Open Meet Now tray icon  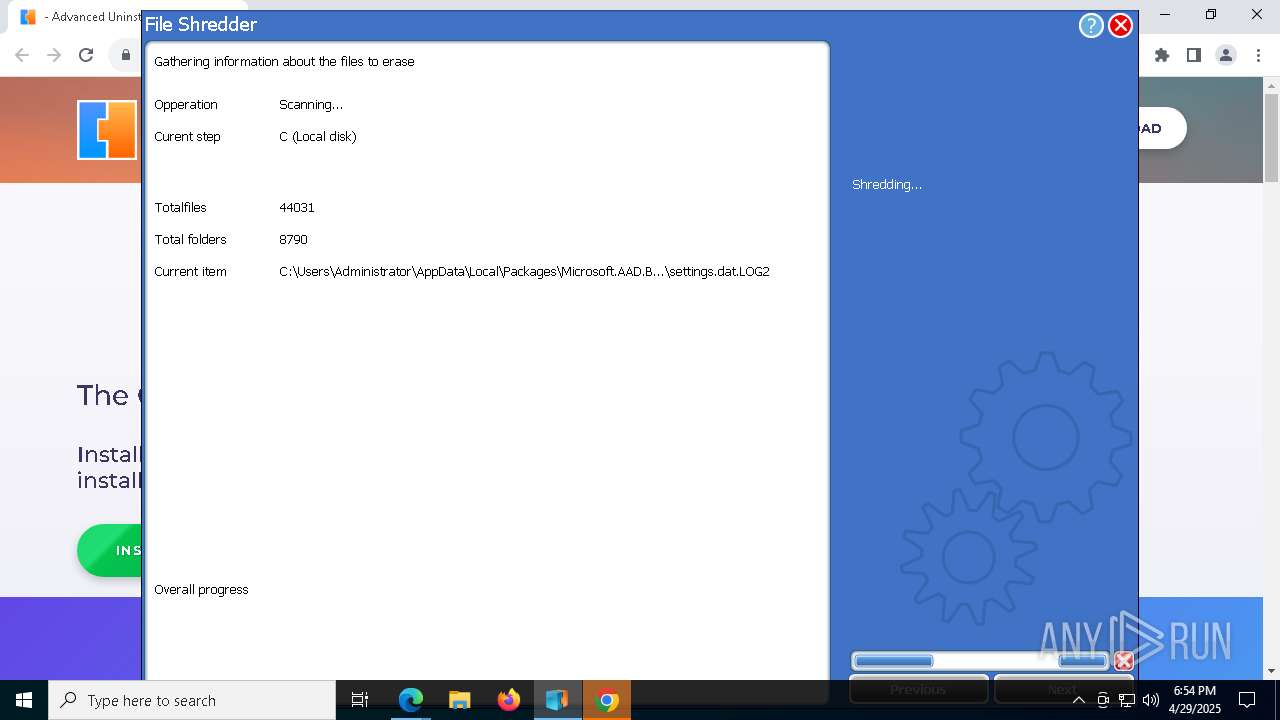click(1103, 700)
